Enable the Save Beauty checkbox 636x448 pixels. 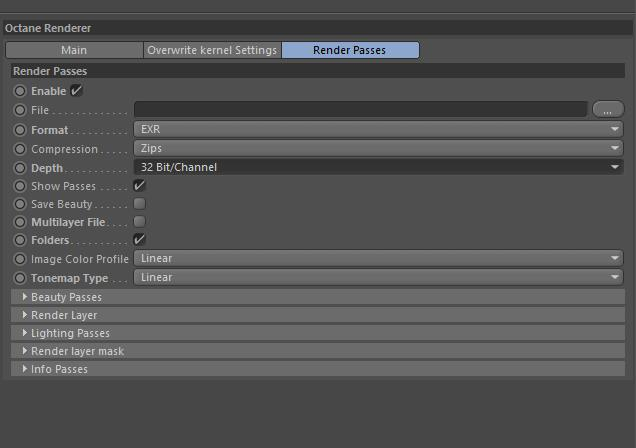140,204
